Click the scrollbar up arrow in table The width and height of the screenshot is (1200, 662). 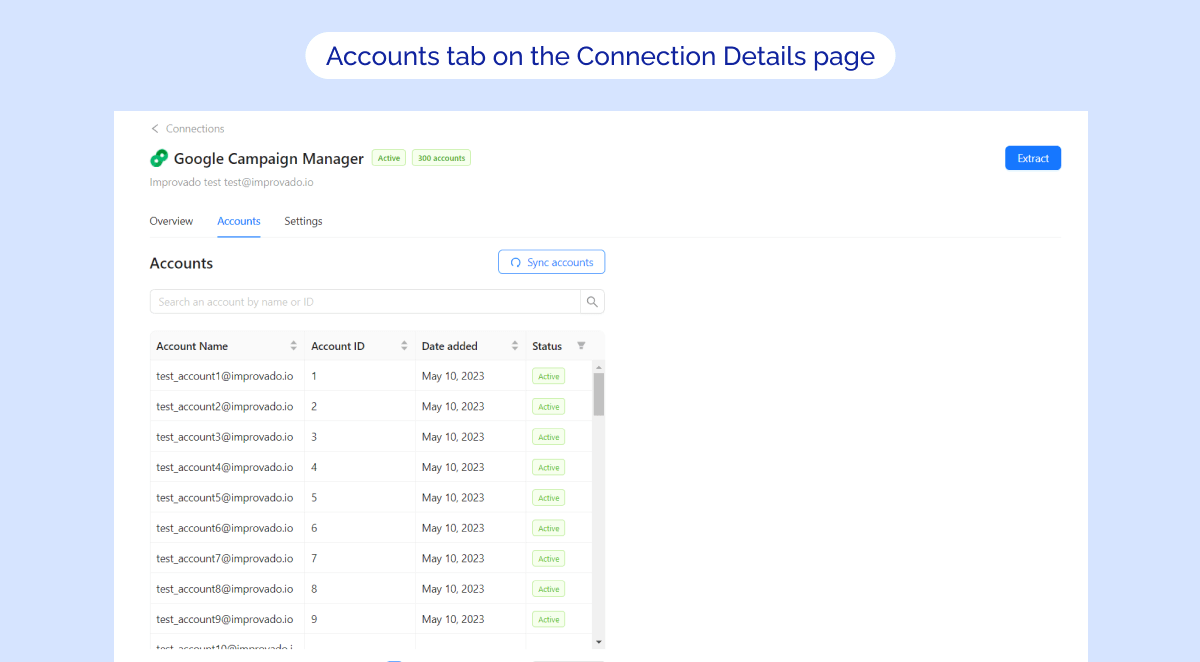pos(599,367)
